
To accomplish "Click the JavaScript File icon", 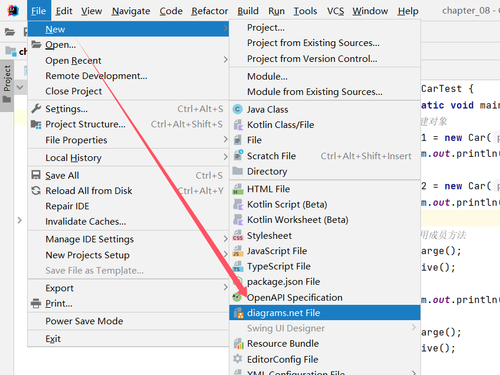I will click(238, 251).
